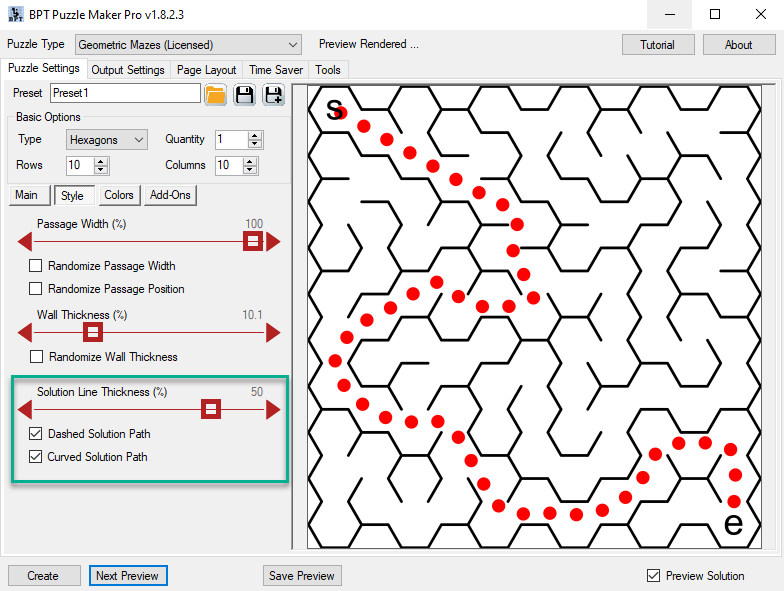Click left arrow of Passage Width slider

coord(26,242)
